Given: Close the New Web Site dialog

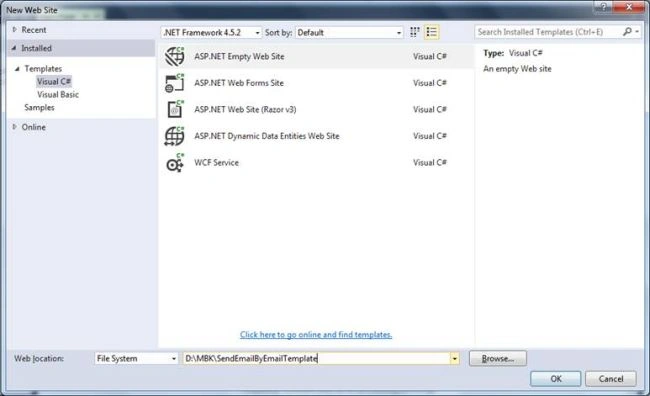Looking at the screenshot, I should [x=628, y=7].
